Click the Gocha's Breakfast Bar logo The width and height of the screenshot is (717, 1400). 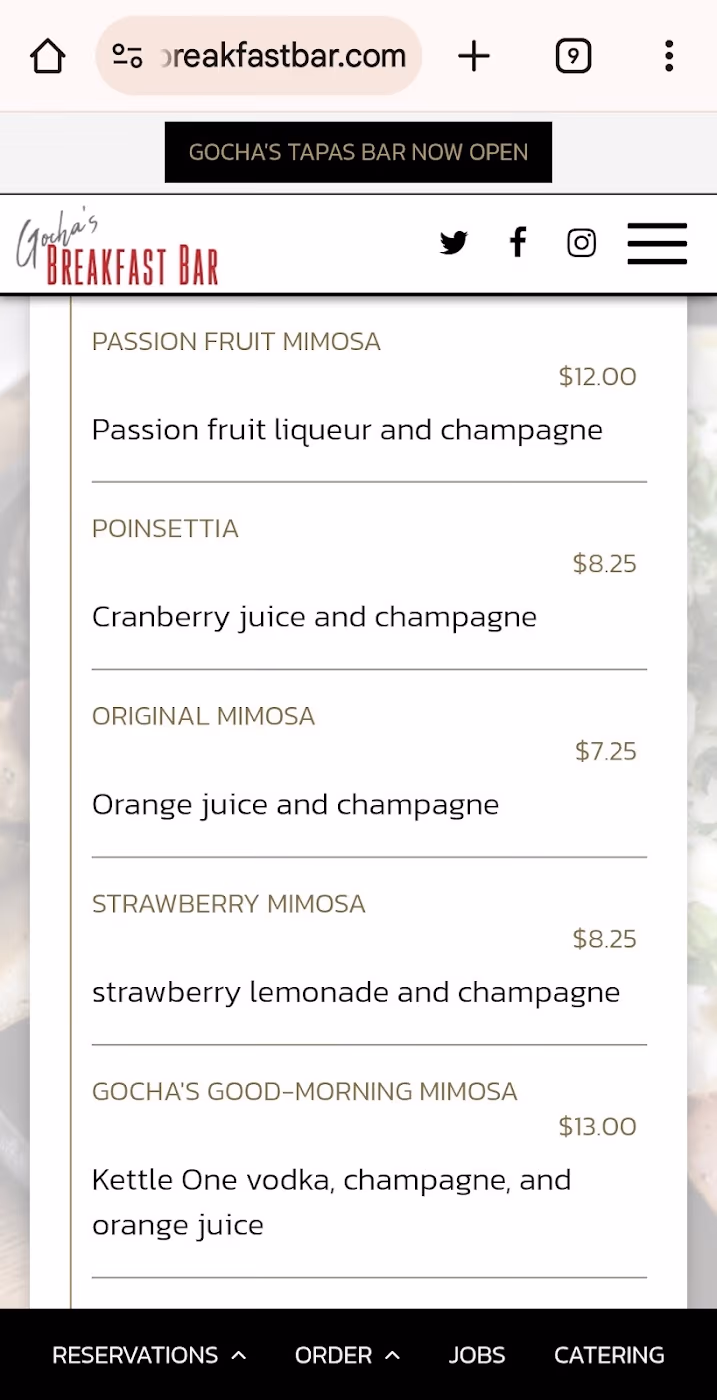coord(117,248)
